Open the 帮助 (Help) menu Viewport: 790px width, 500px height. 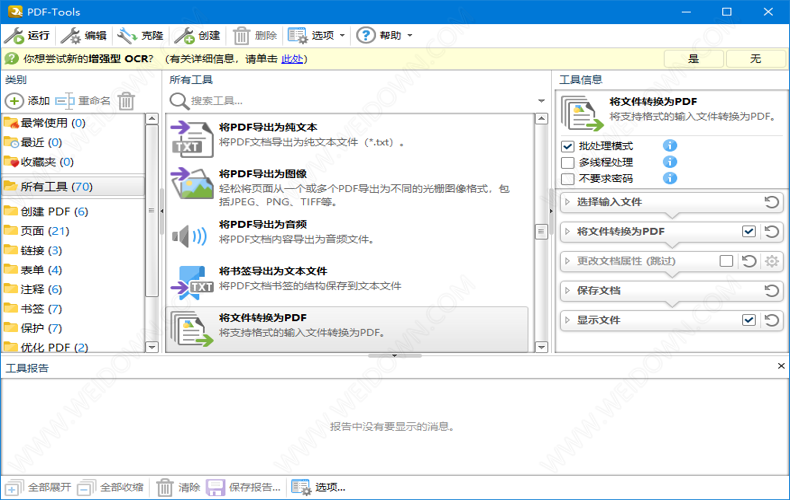point(384,36)
